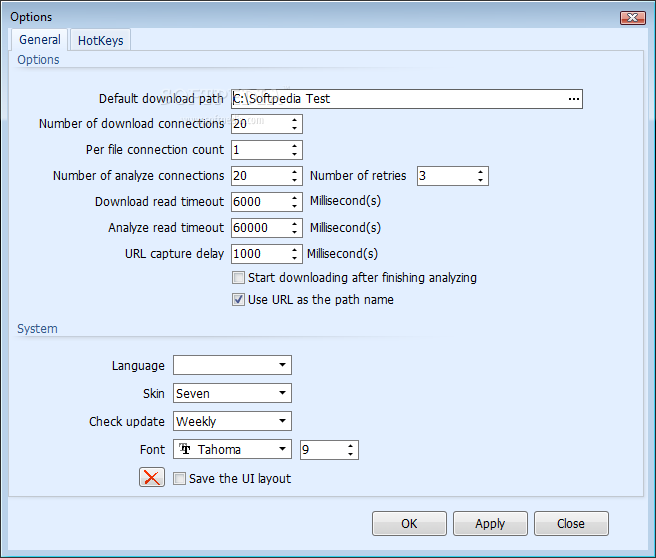Open the browse ellipsis button for download path
Viewport: 656px width, 558px height.
tap(574, 99)
